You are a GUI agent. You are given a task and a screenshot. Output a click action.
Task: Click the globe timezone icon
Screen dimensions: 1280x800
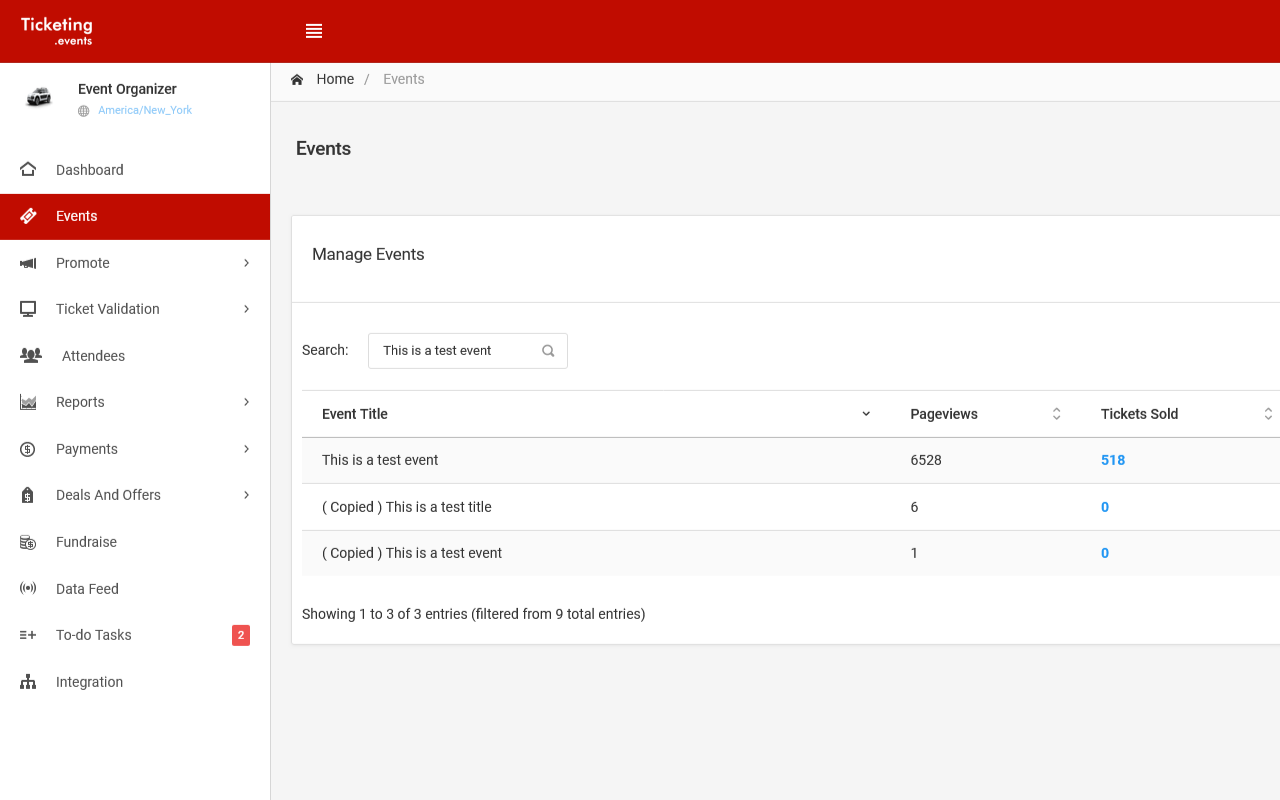[84, 111]
